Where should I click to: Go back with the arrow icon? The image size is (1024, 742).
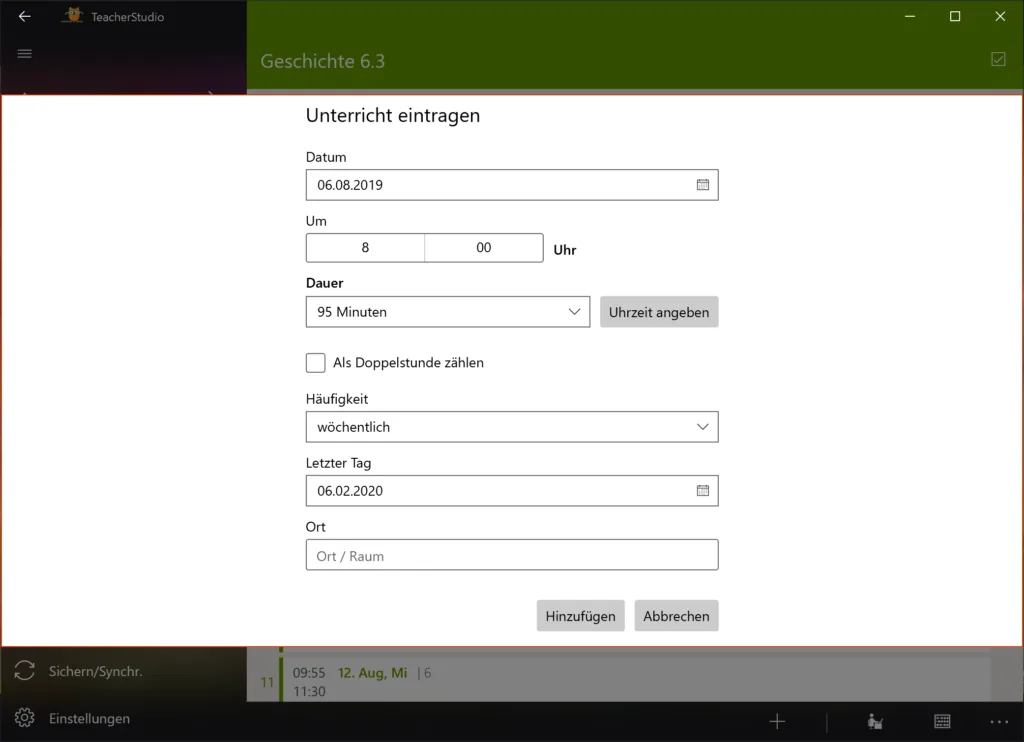tap(25, 16)
